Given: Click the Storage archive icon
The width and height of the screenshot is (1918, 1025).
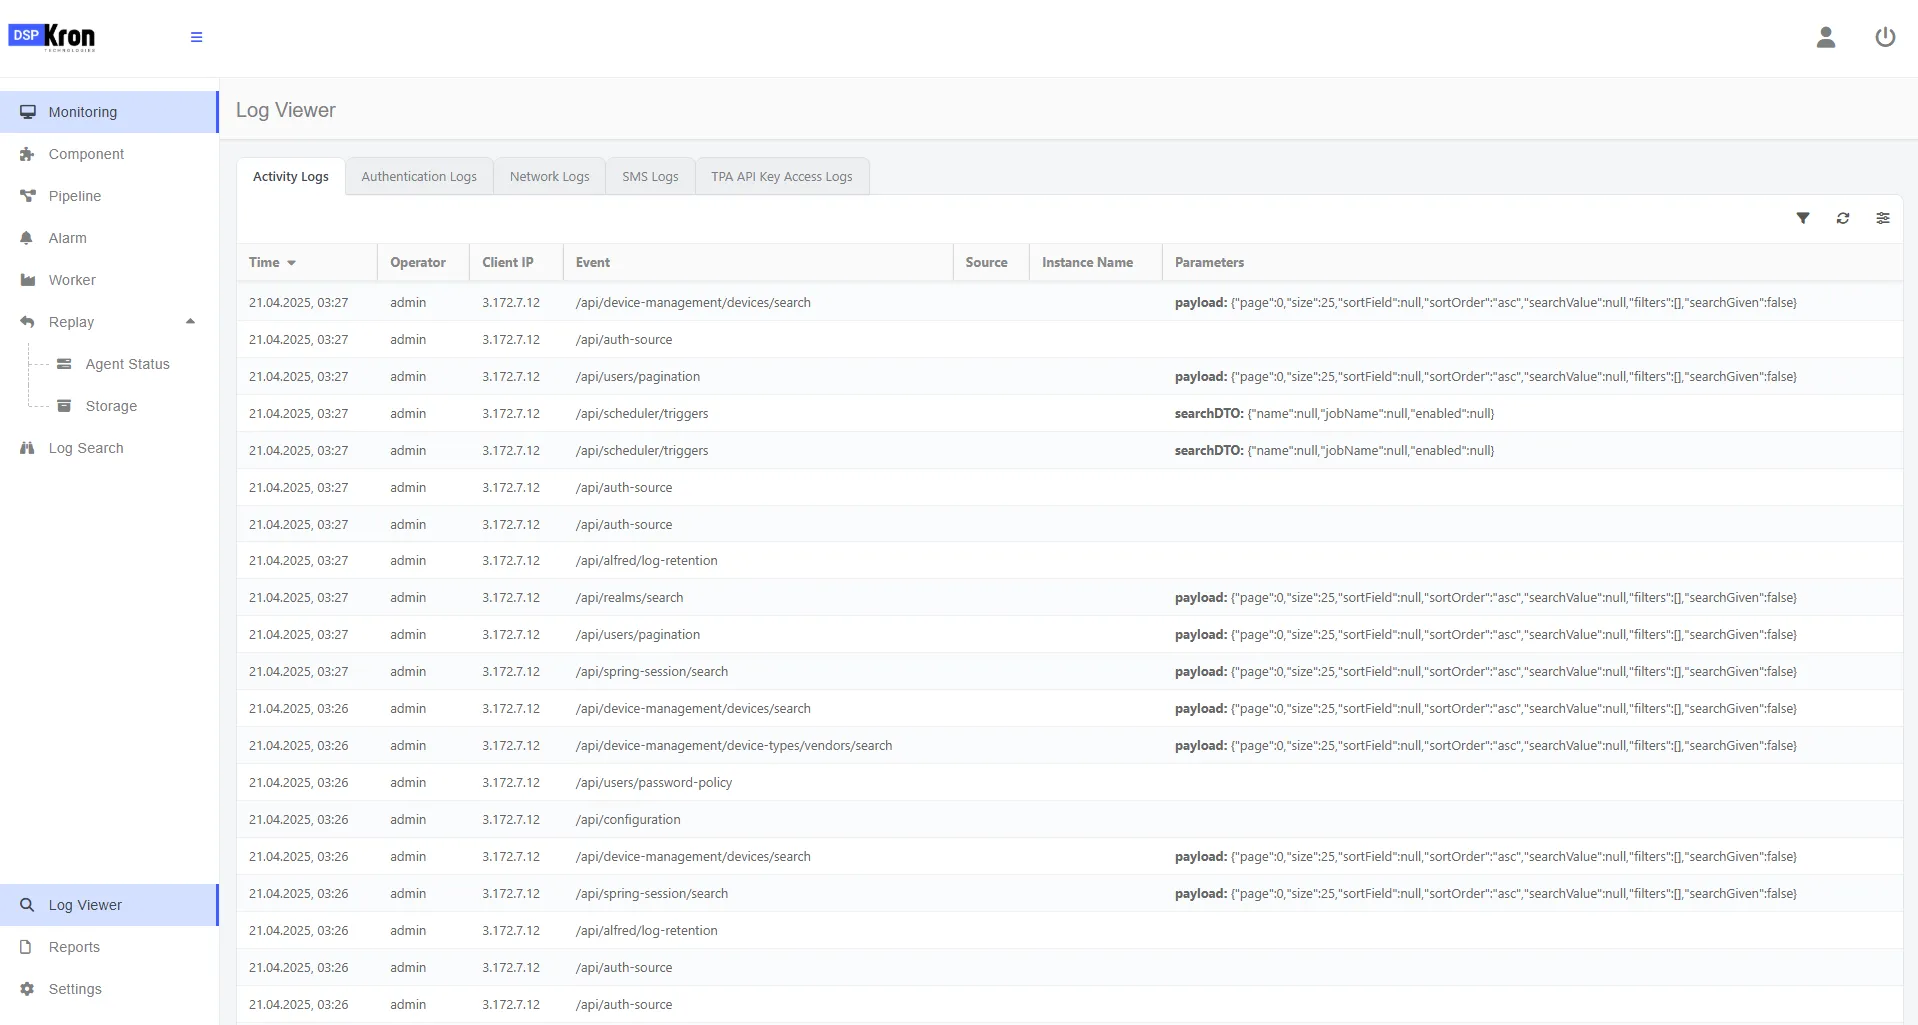Looking at the screenshot, I should (64, 406).
